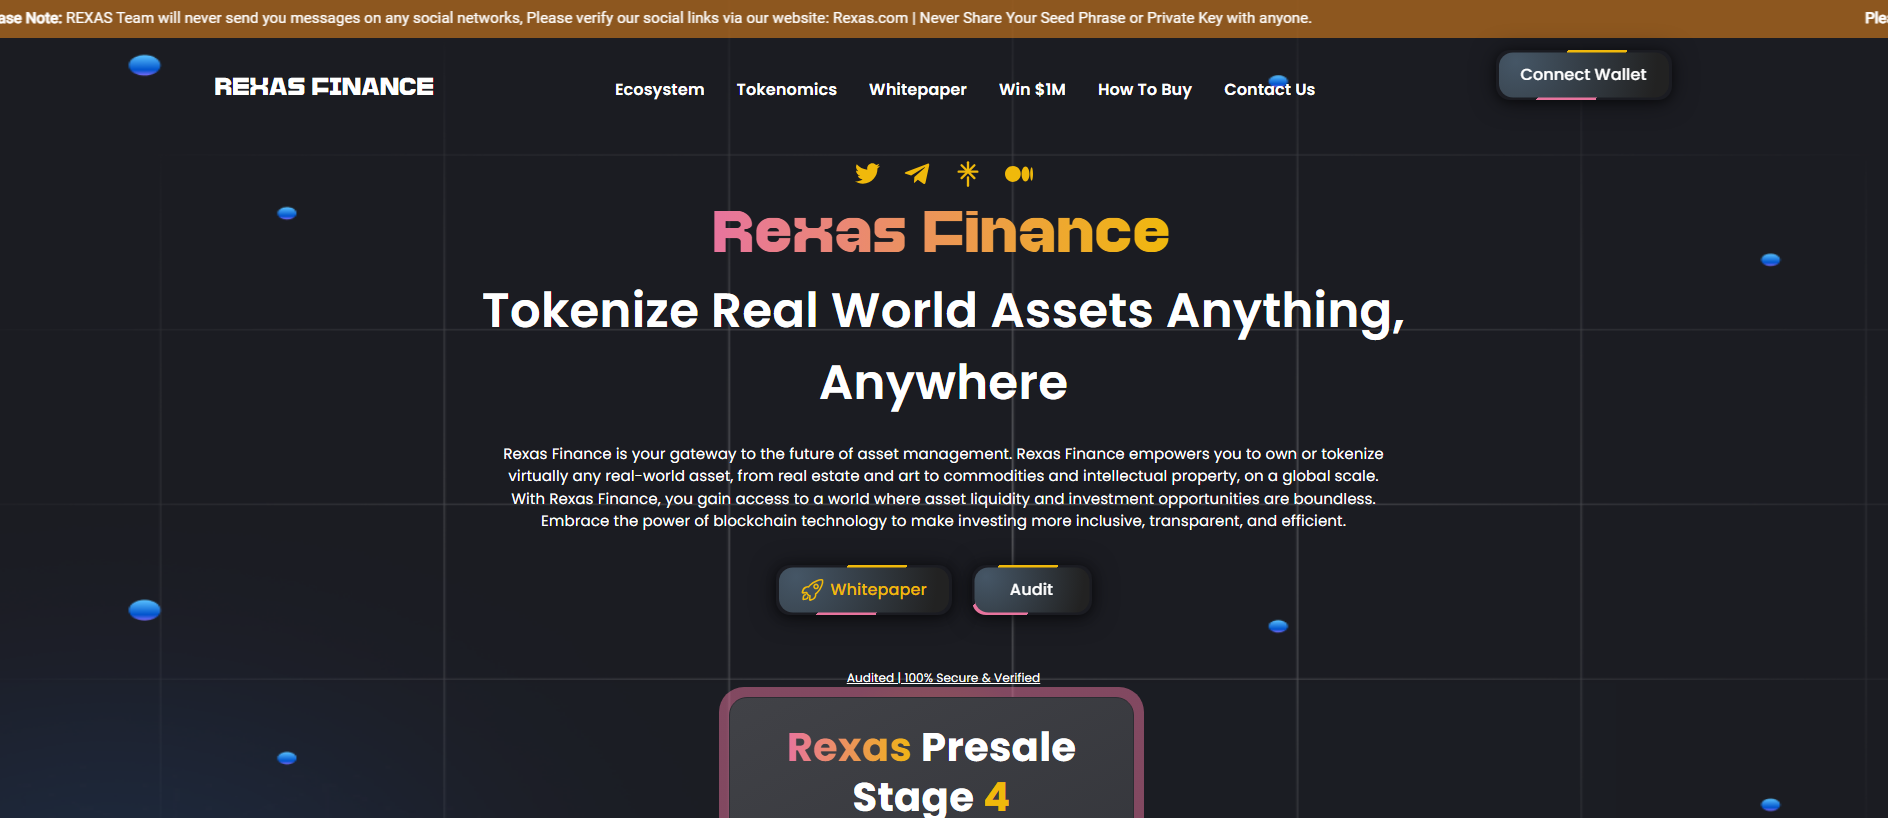Click the word Anywhere in the headline

pos(943,383)
